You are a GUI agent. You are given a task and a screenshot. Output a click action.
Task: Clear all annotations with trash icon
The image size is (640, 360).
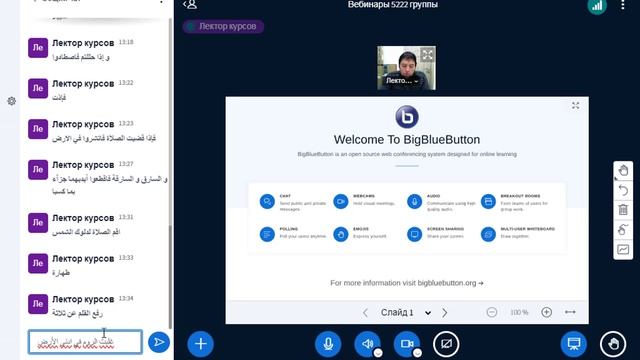(623, 210)
